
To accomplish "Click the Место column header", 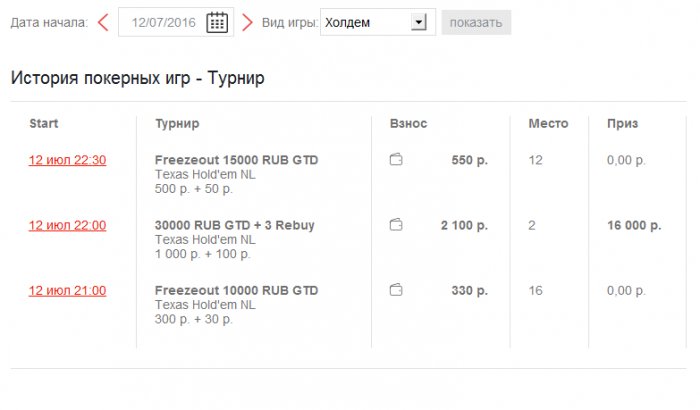I will (x=548, y=123).
